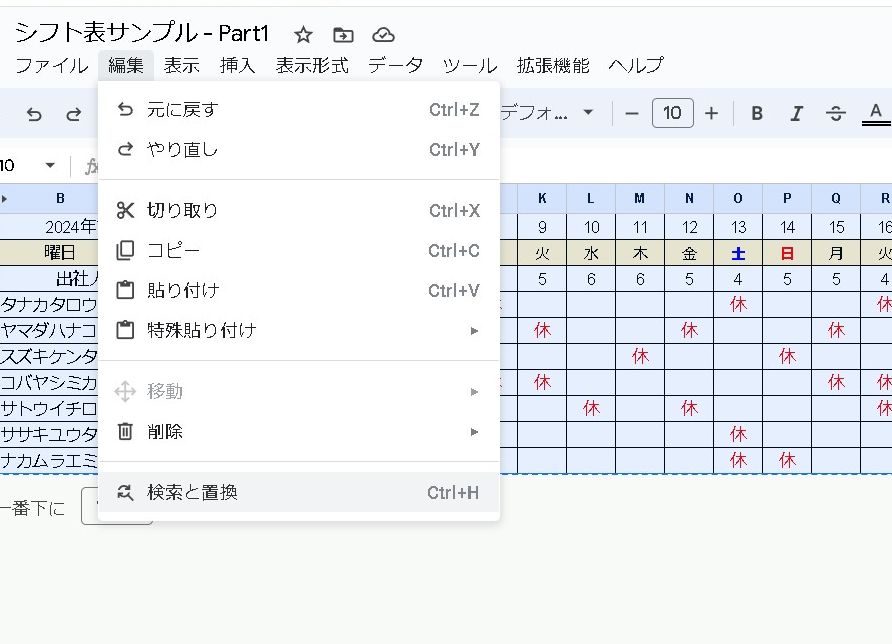
Task: Open the text color picker
Action: (876, 113)
